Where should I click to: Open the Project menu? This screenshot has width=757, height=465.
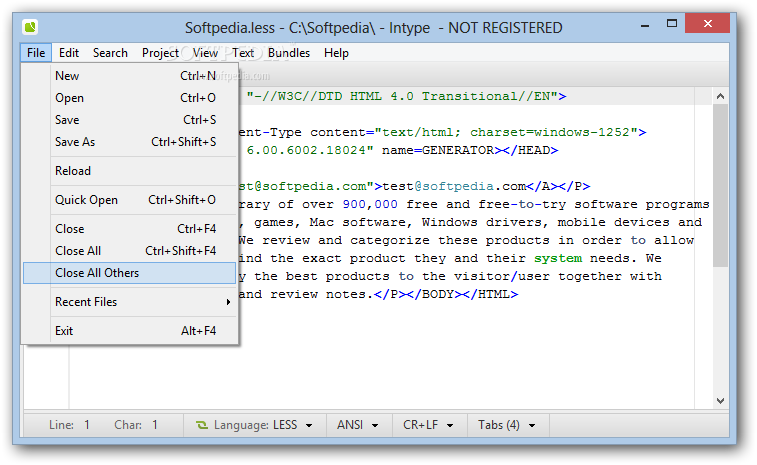click(x=160, y=53)
